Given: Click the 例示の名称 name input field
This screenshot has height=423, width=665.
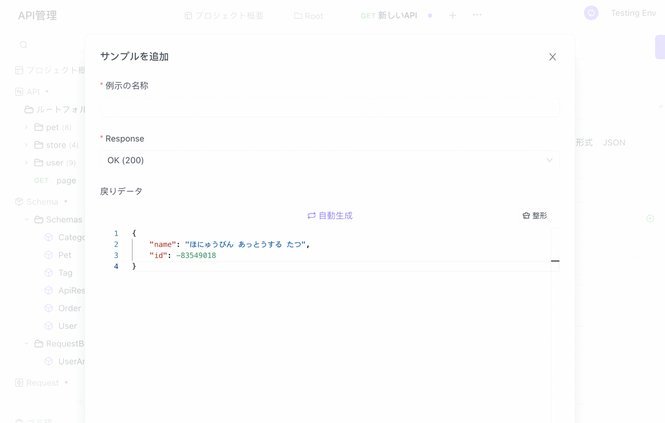Looking at the screenshot, I should click(x=330, y=108).
